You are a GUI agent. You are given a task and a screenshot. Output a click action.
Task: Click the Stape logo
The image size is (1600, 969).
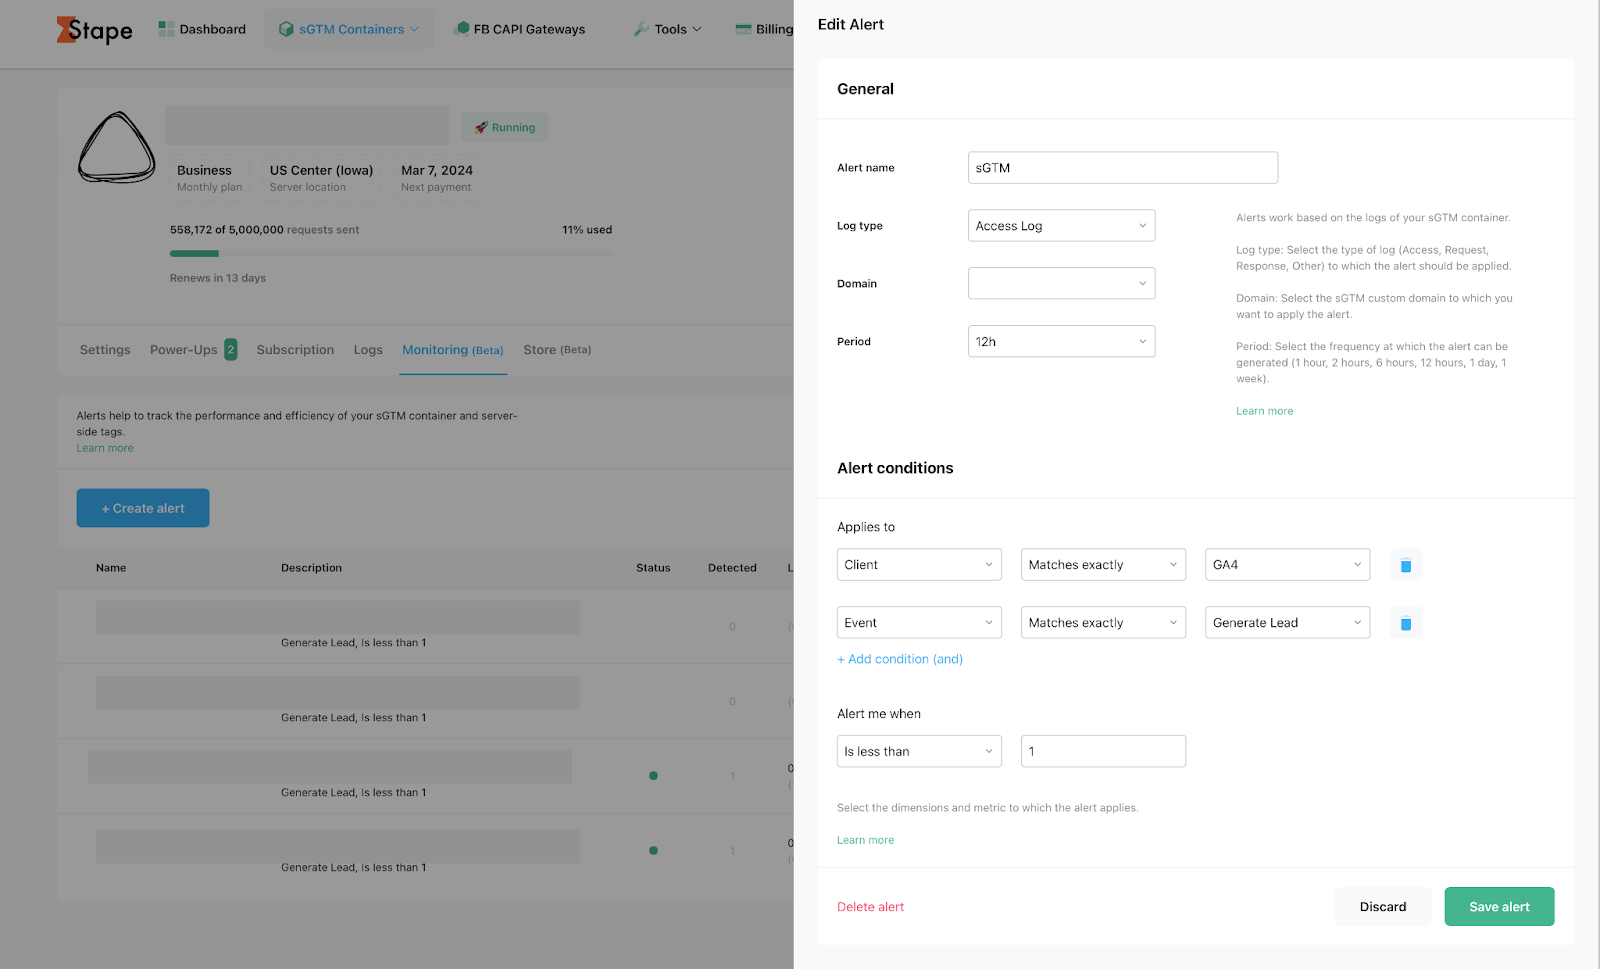[94, 30]
